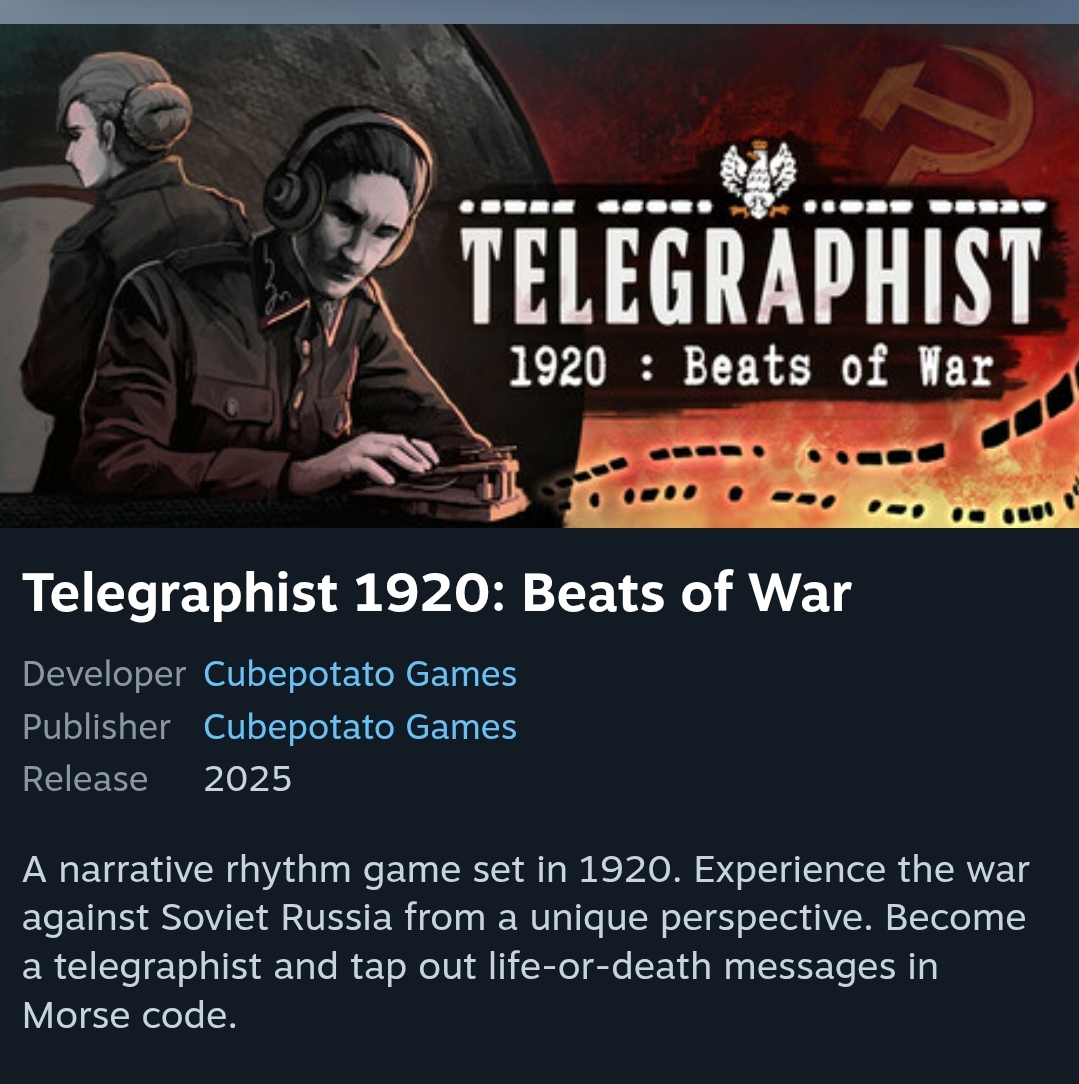Click the Developer label
This screenshot has width=1079, height=1084.
[104, 674]
